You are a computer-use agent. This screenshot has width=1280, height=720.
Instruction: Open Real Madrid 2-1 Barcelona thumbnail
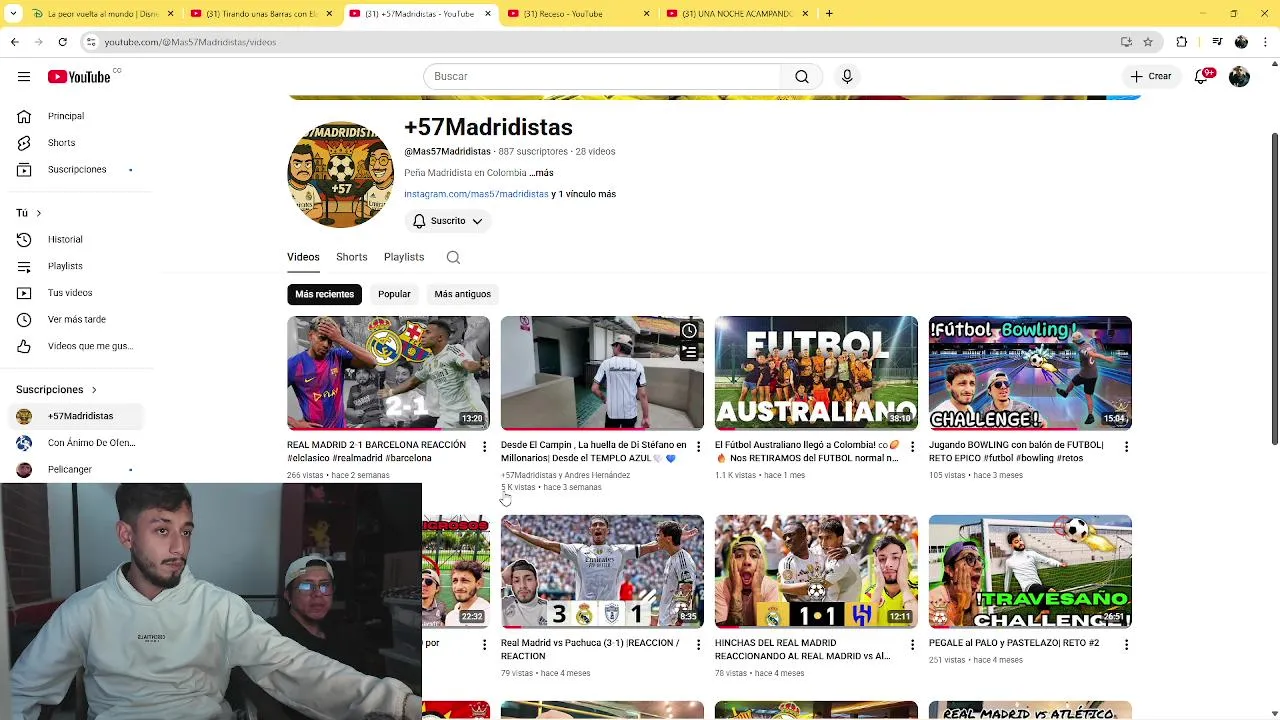tap(388, 373)
